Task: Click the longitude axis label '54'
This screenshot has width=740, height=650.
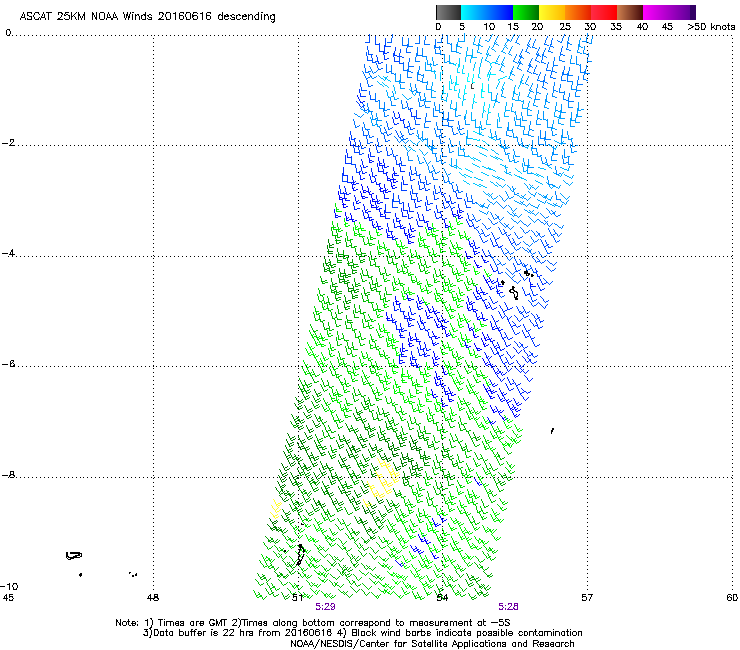Action: click(442, 598)
